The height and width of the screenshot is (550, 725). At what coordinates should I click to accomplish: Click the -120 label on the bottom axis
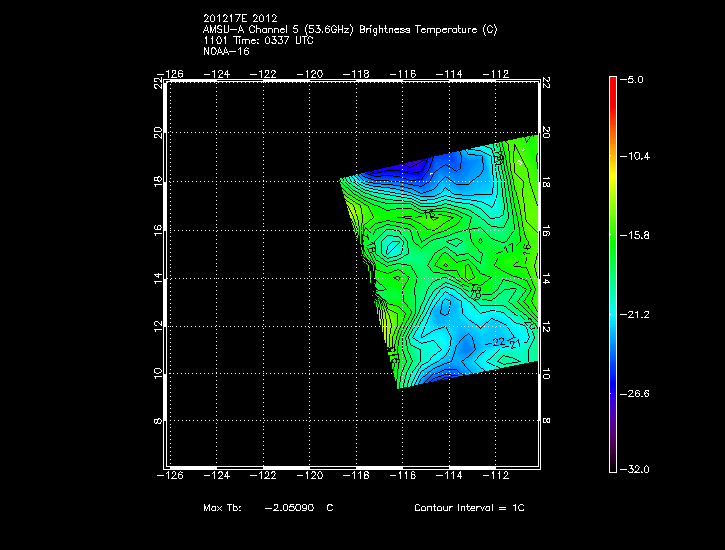coord(312,476)
